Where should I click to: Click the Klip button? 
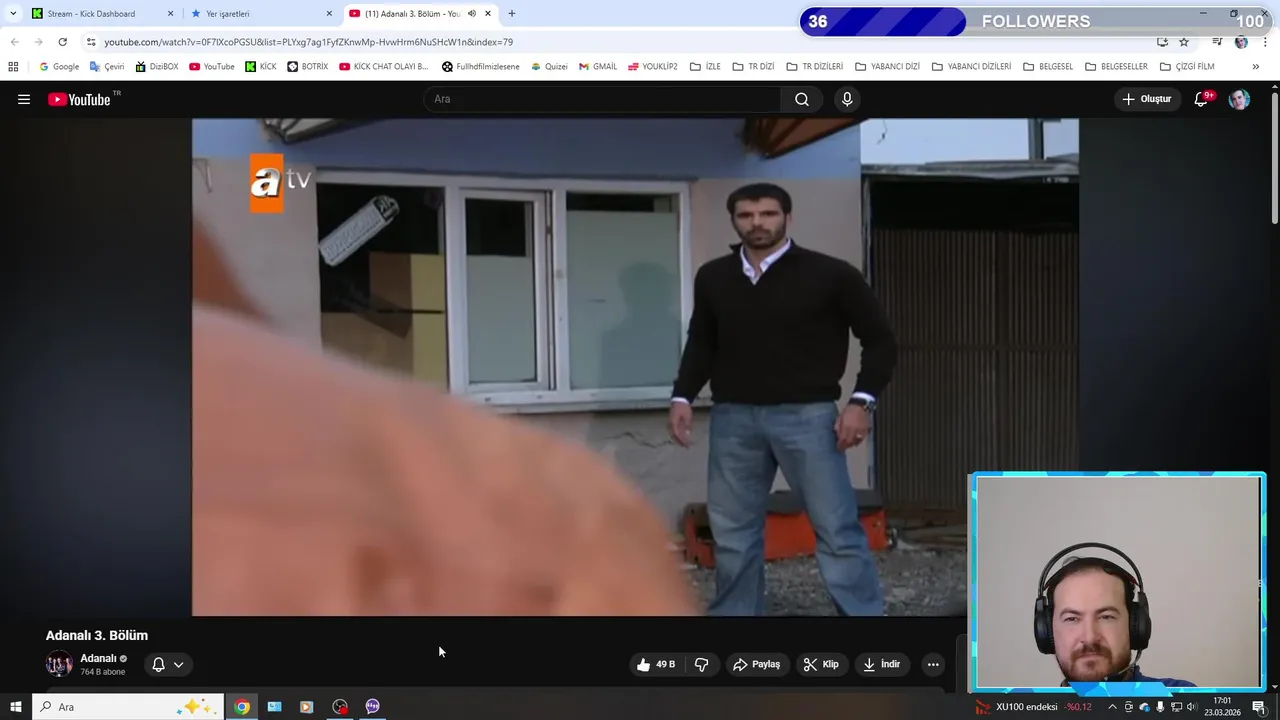pos(821,664)
